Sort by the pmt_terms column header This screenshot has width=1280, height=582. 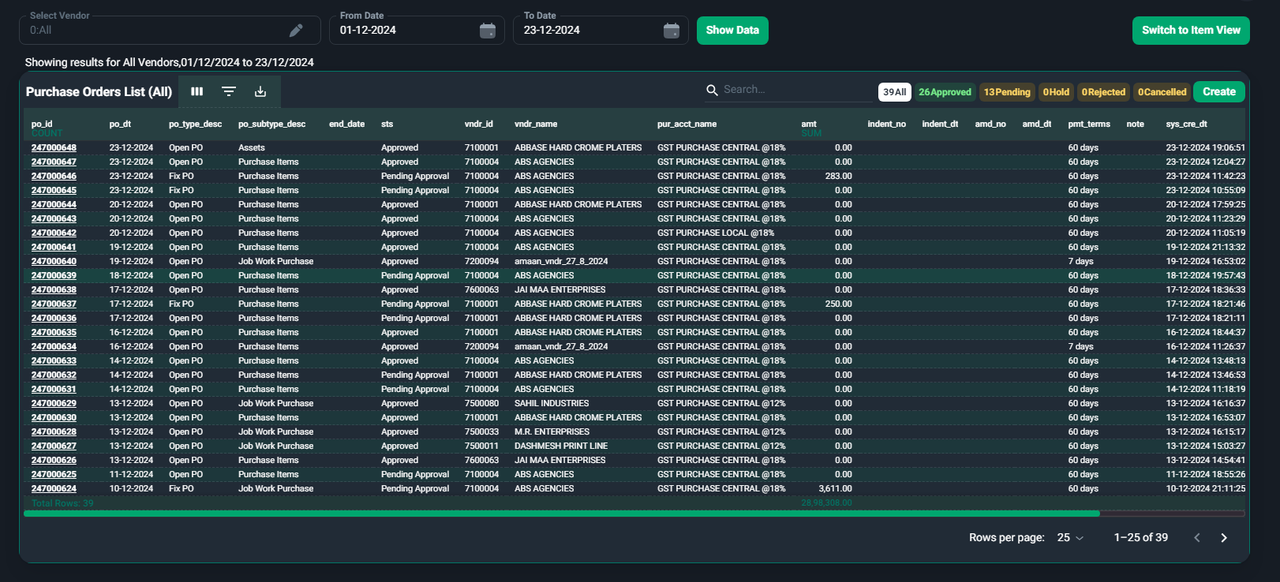tap(1089, 124)
